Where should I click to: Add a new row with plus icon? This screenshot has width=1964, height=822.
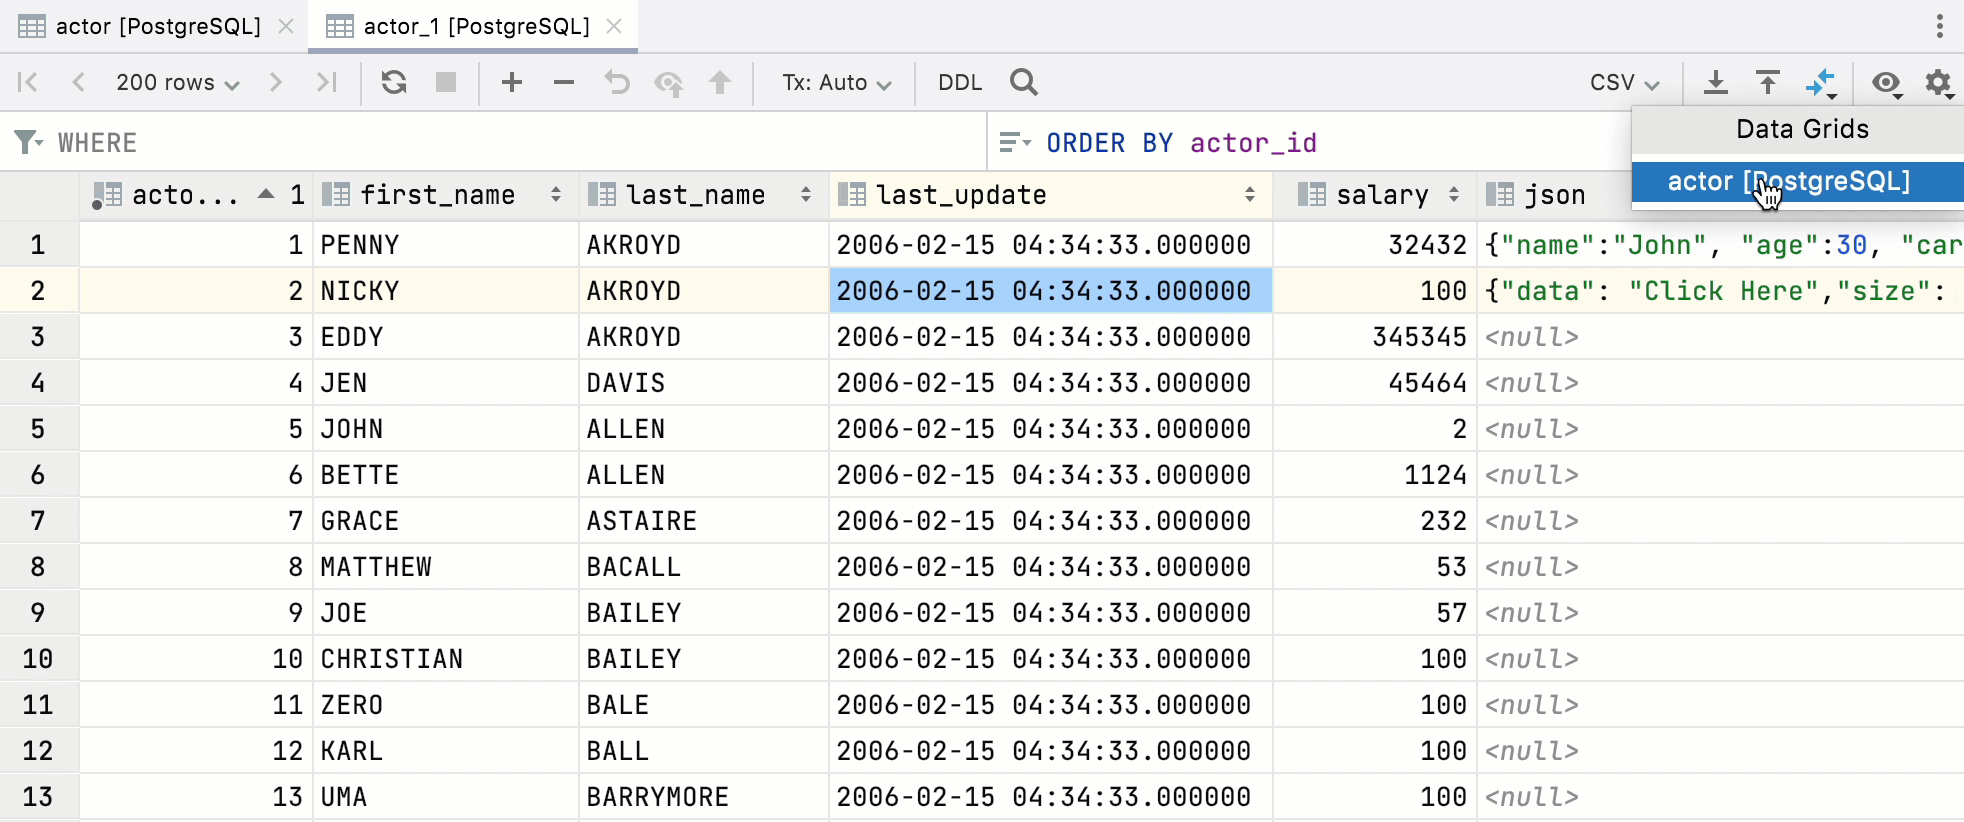pyautogui.click(x=512, y=82)
